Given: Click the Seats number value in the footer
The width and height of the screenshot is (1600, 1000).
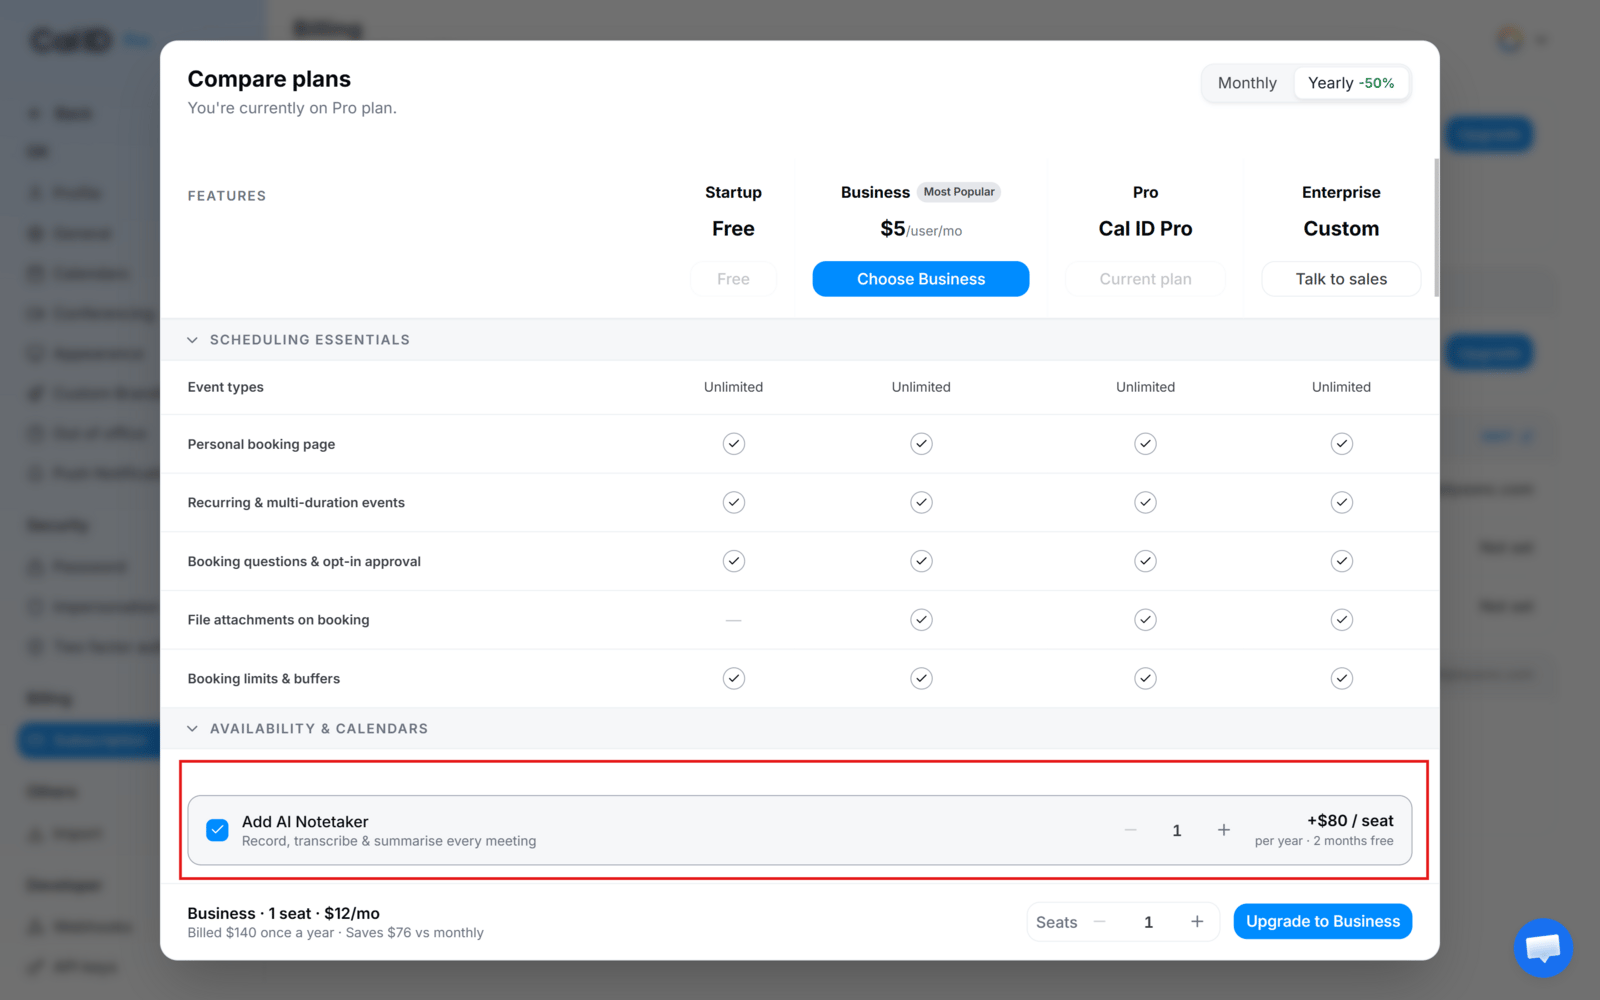Looking at the screenshot, I should tap(1148, 922).
